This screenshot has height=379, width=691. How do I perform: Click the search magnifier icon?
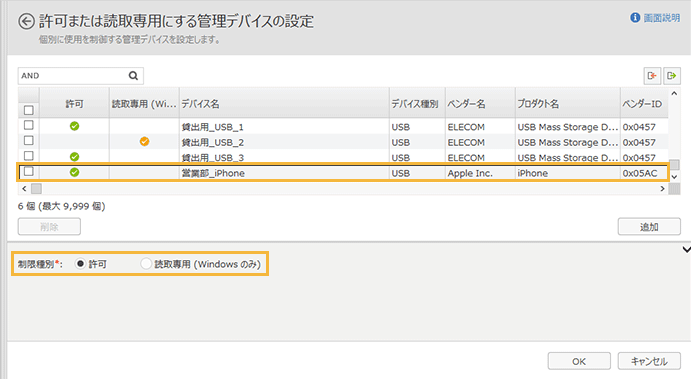pos(134,76)
